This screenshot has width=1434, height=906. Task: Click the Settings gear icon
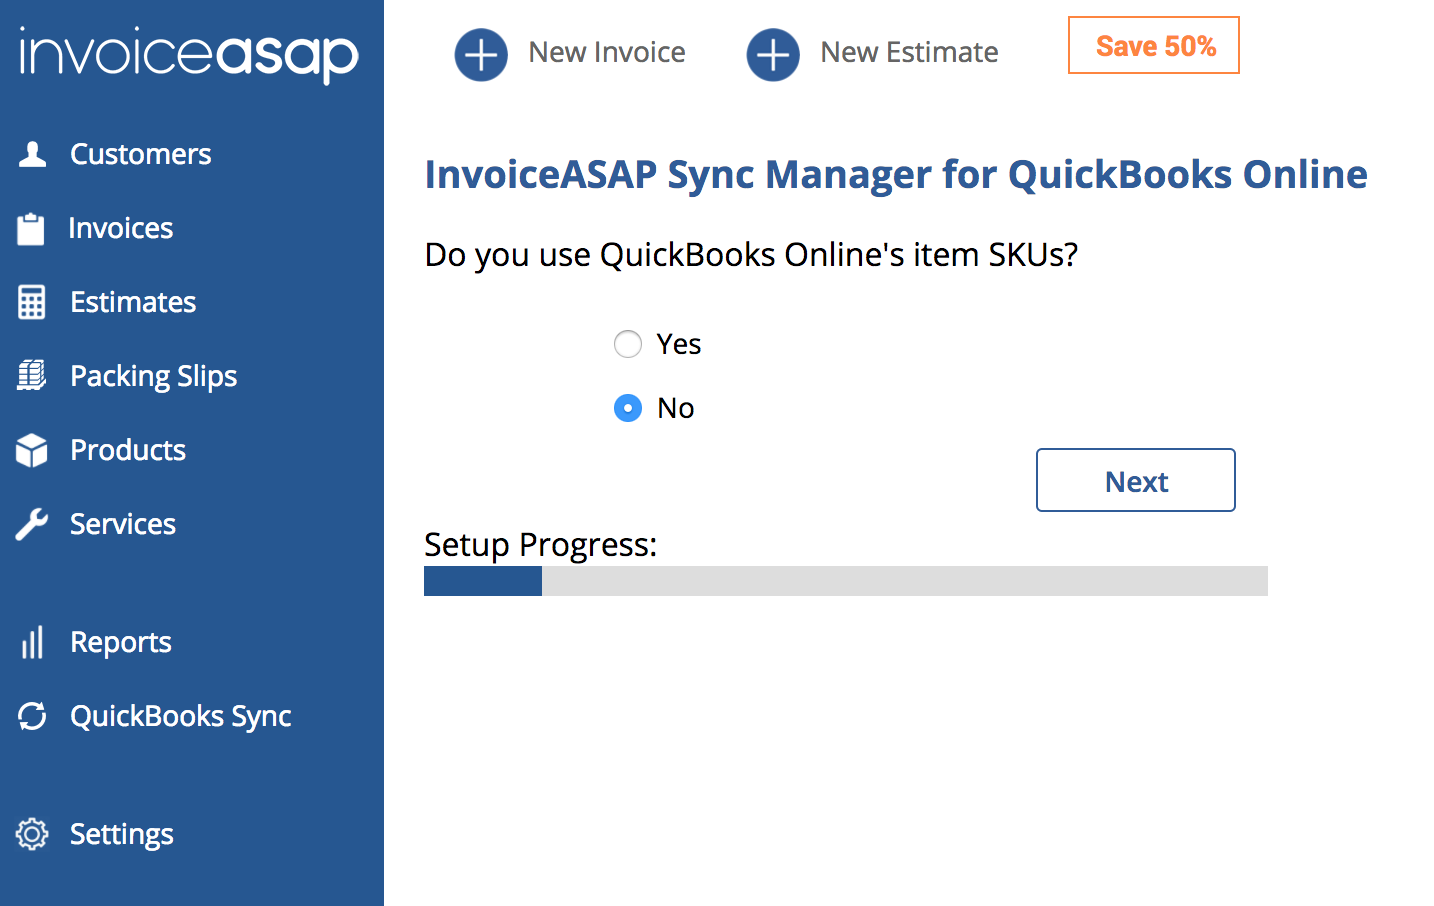(x=32, y=834)
